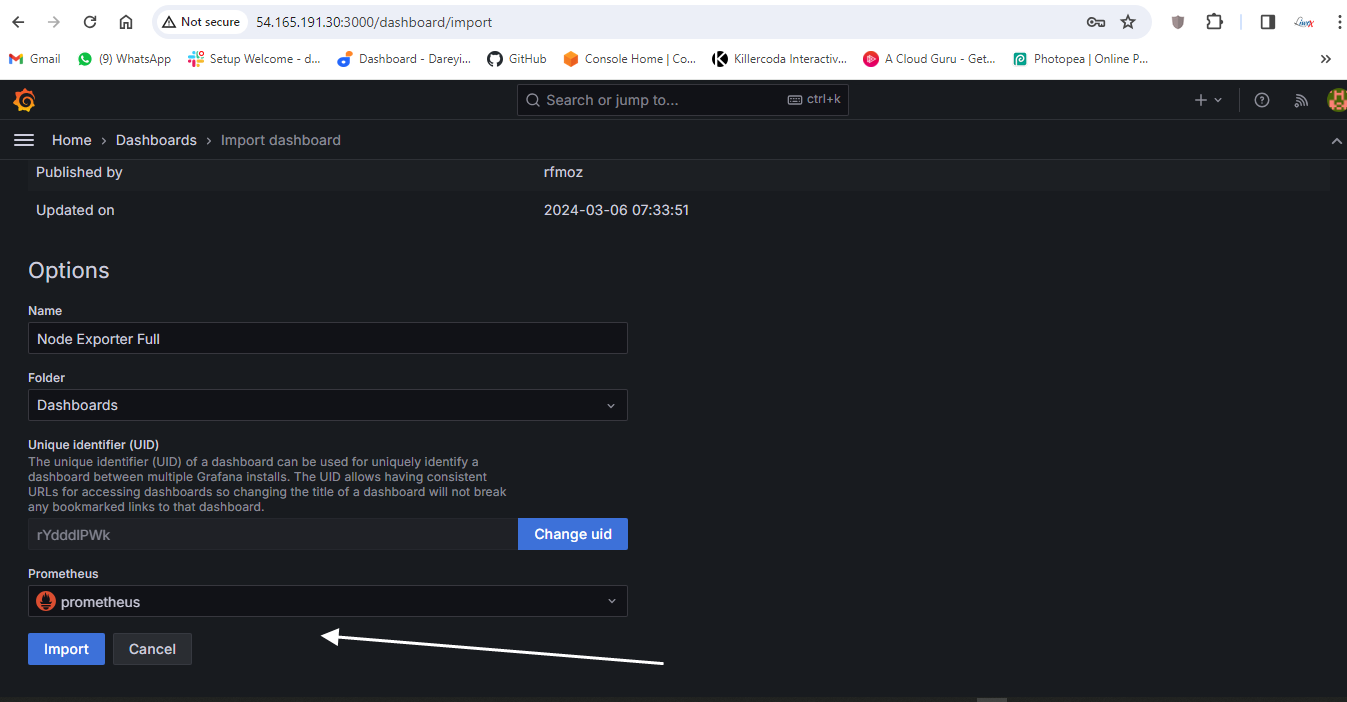
Task: Expand the plus new-item dropdown
Action: (1208, 100)
